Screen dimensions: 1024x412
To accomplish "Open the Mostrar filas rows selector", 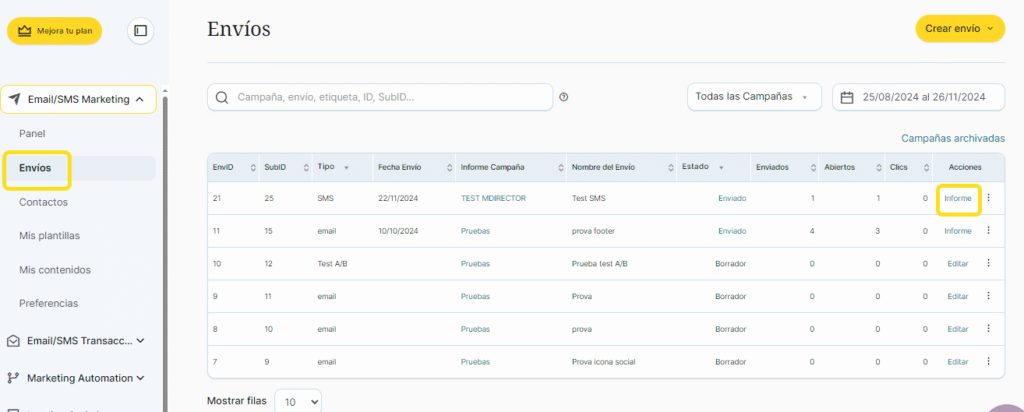I will (298, 401).
